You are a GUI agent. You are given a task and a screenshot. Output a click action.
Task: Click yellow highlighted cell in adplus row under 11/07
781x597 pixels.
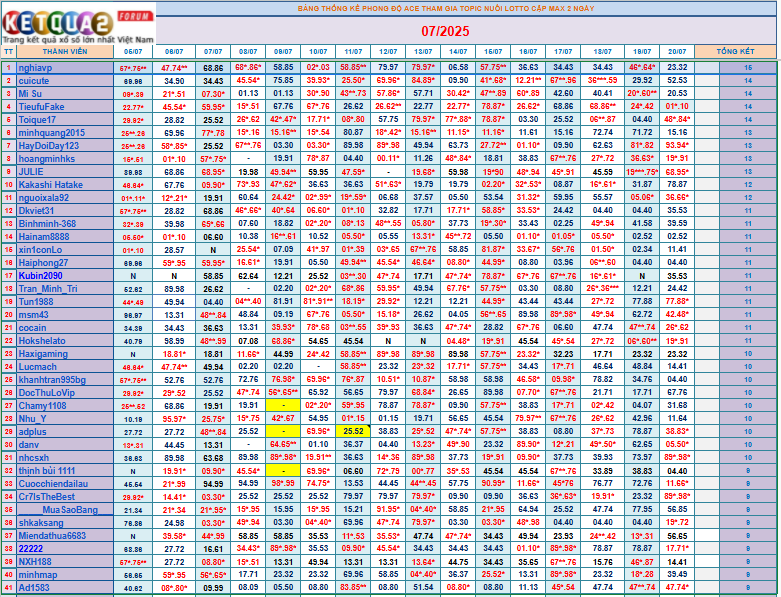[x=354, y=431]
